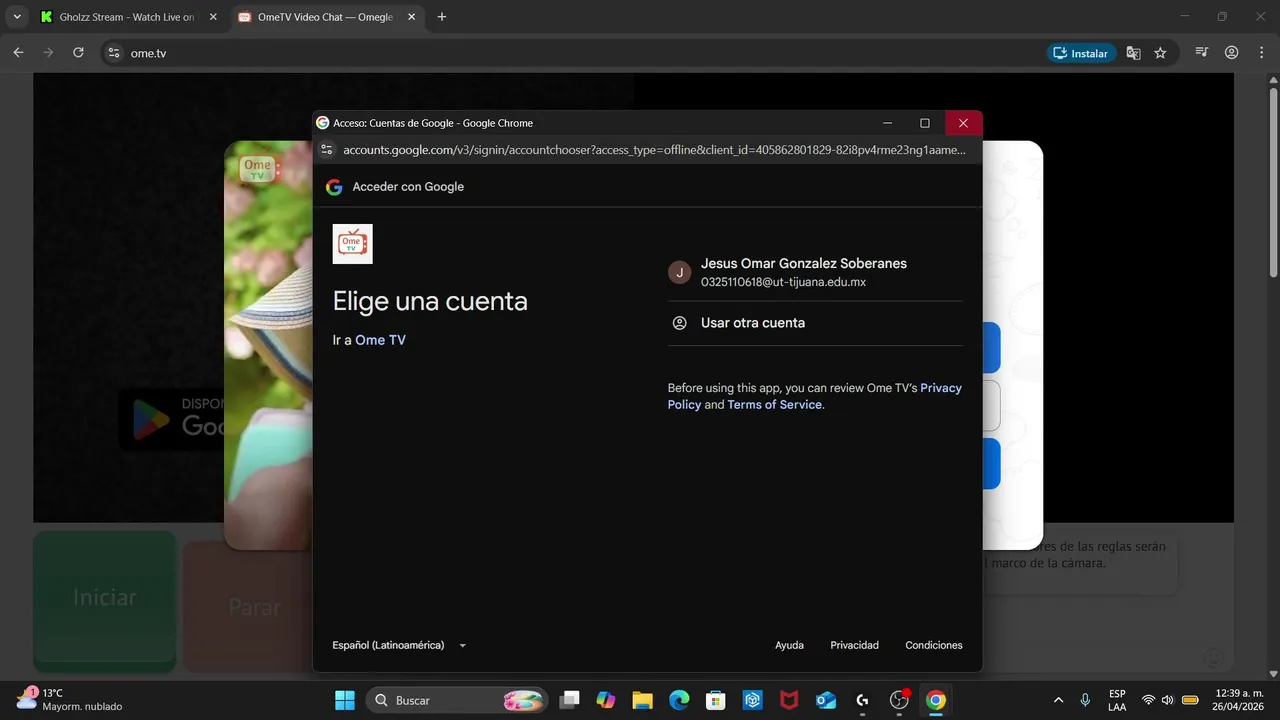
Task: Click the microphone icon in system tray
Action: click(1085, 700)
